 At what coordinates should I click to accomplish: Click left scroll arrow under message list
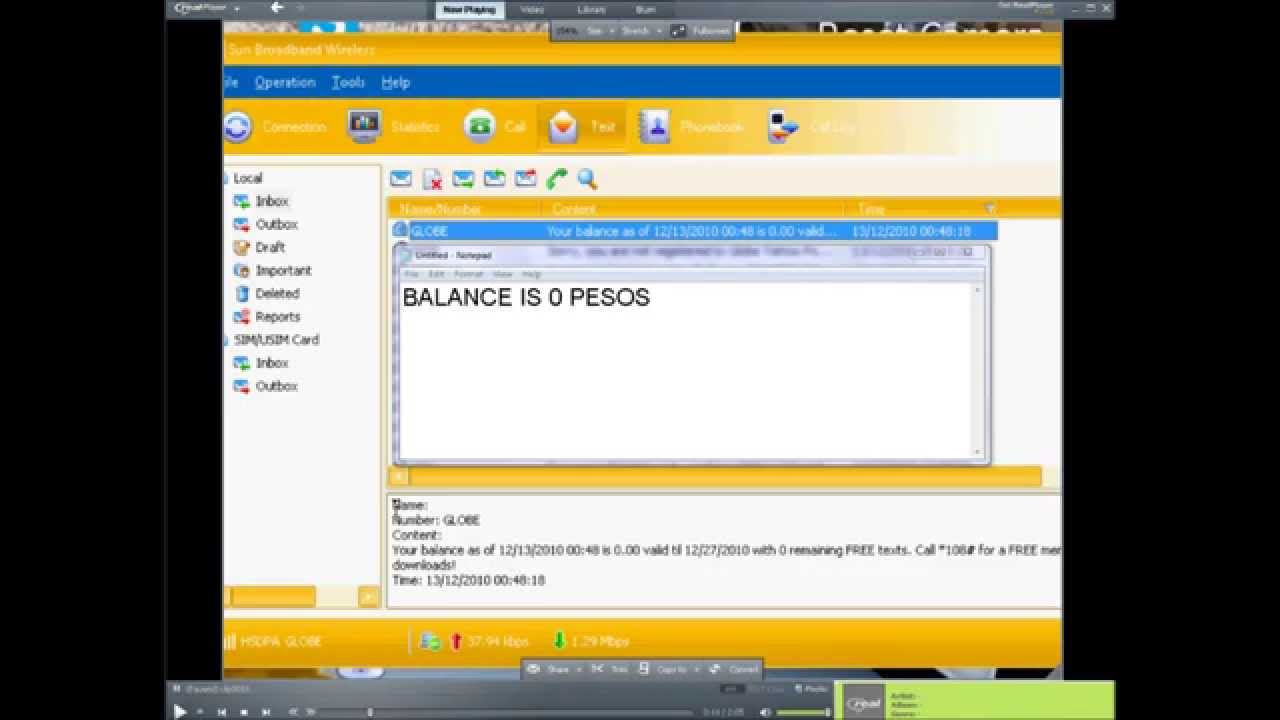tap(398, 477)
